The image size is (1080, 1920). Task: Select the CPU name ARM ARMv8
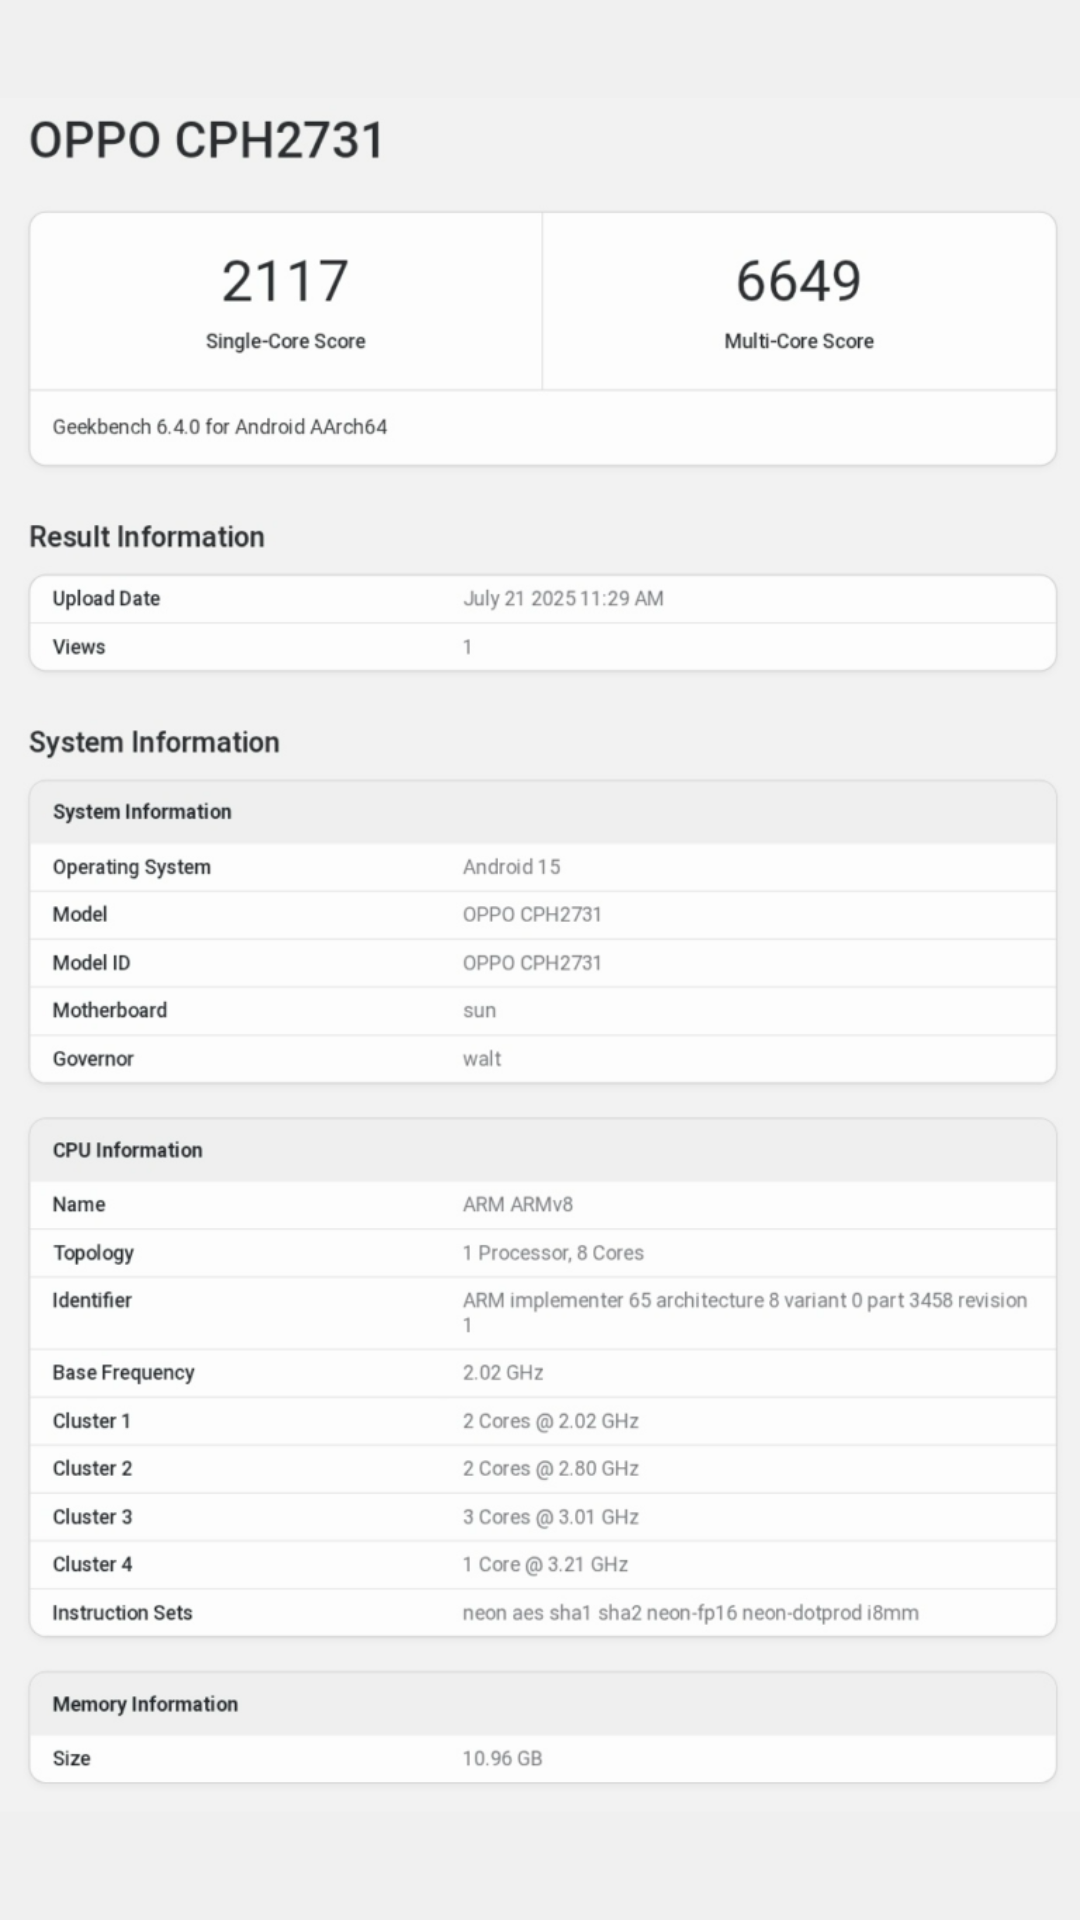click(517, 1205)
